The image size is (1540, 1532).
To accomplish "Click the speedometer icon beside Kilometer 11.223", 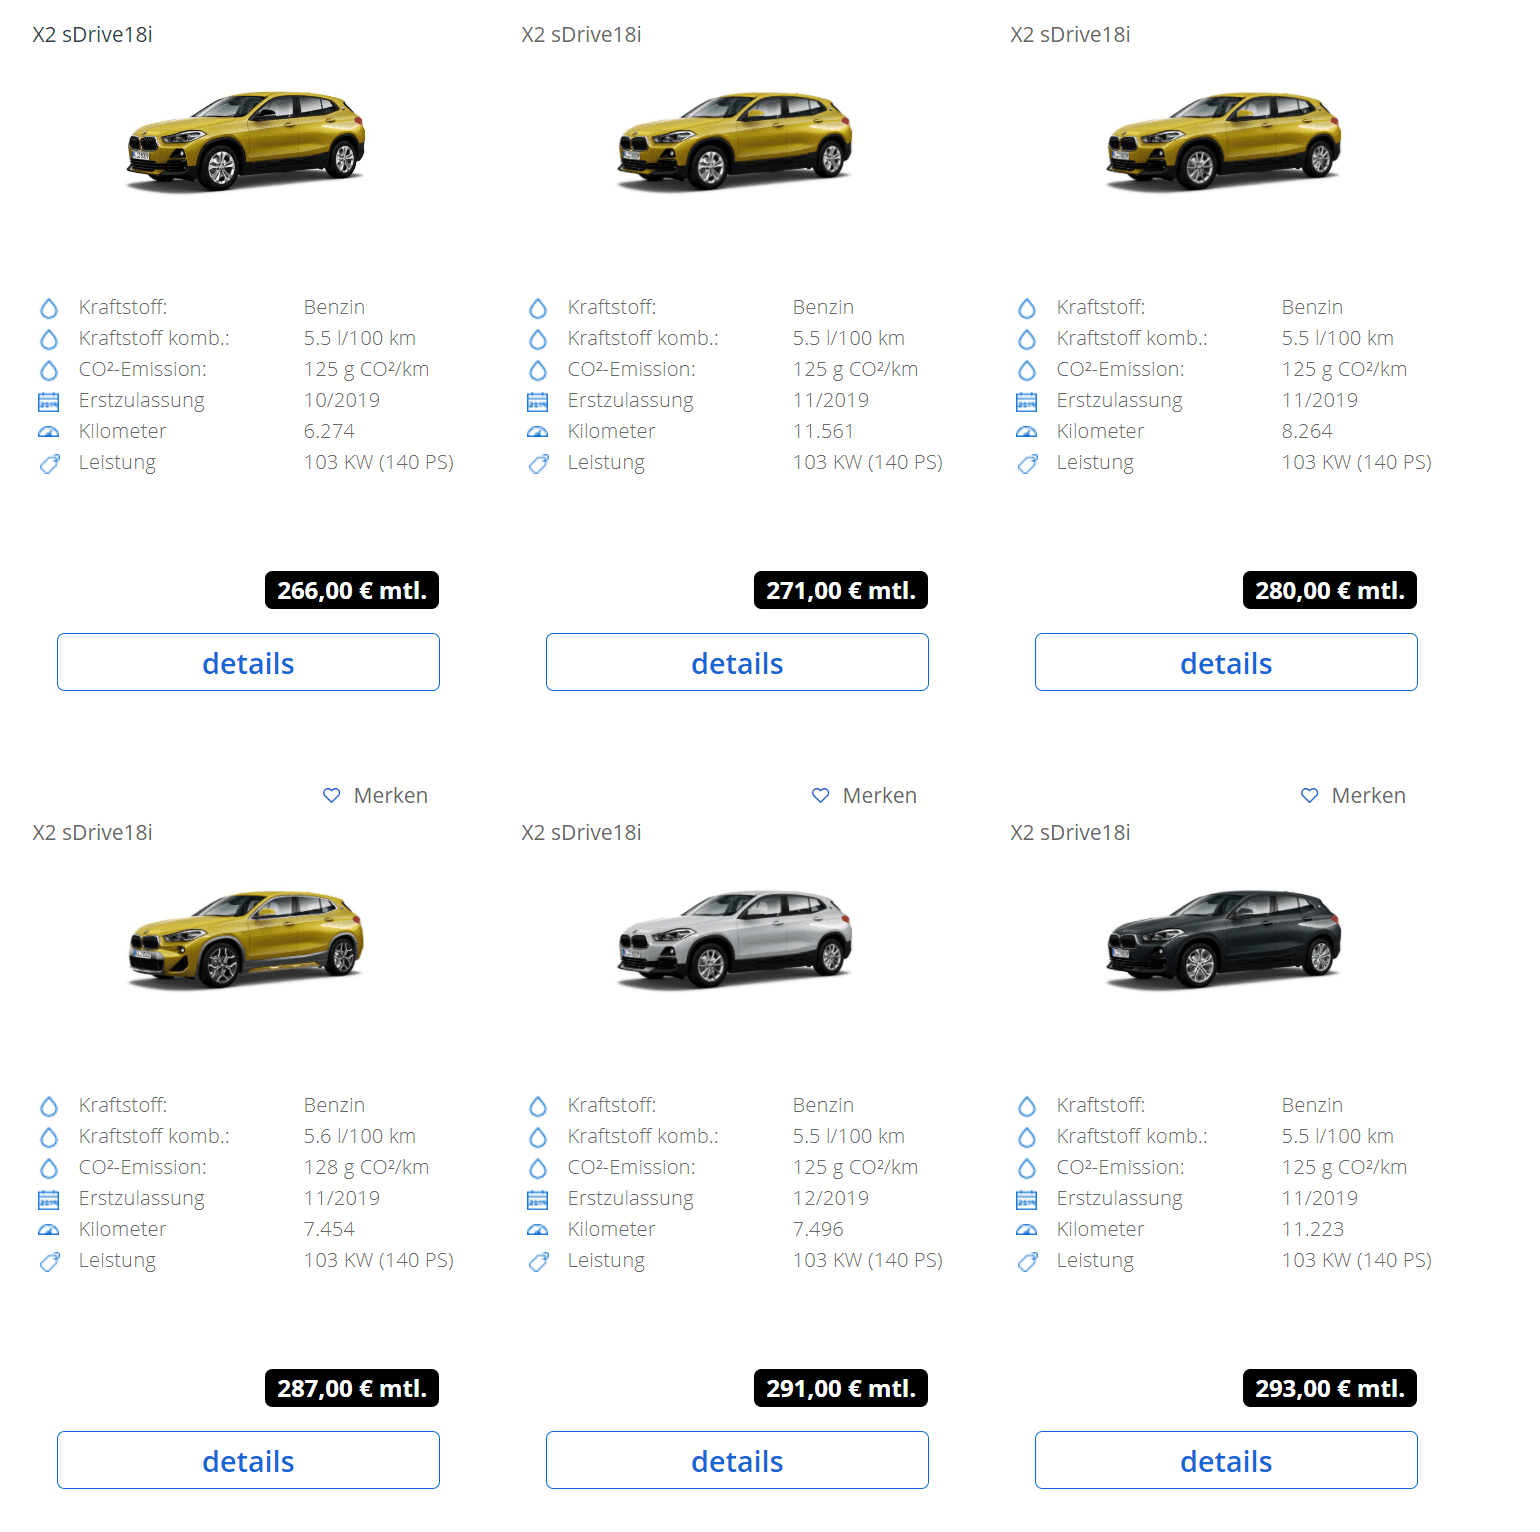I will (1027, 1230).
